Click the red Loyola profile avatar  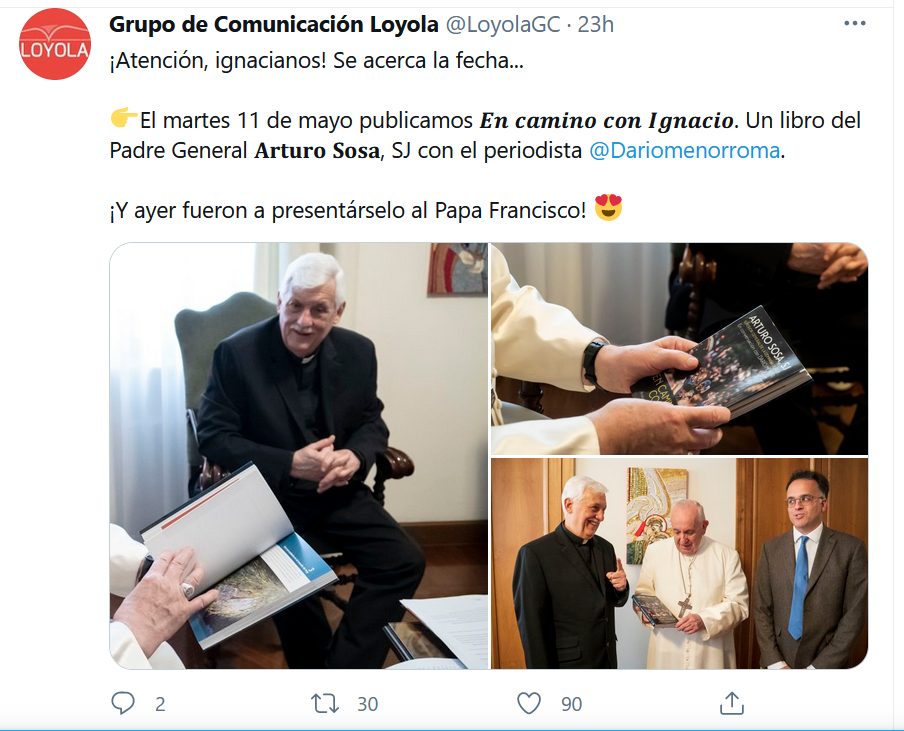pos(55,44)
